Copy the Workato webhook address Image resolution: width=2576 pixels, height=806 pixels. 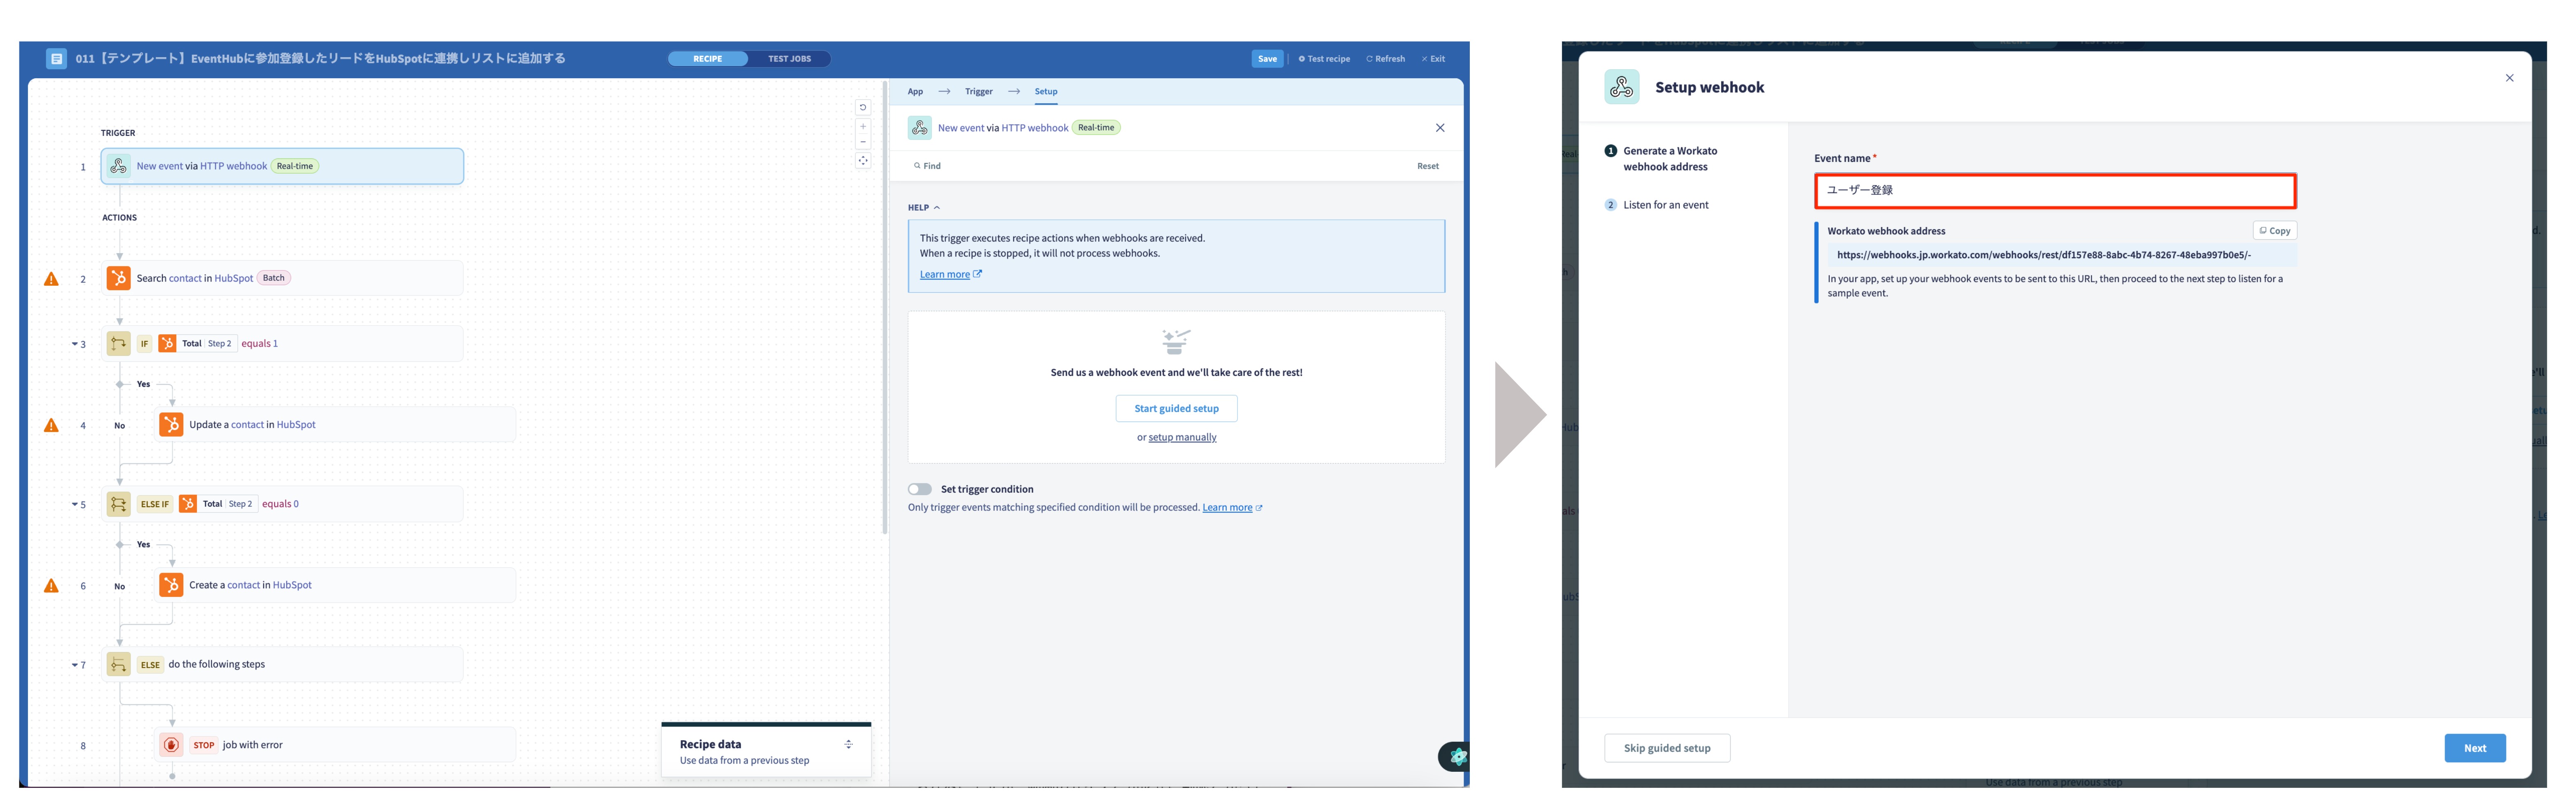pyautogui.click(x=2274, y=231)
